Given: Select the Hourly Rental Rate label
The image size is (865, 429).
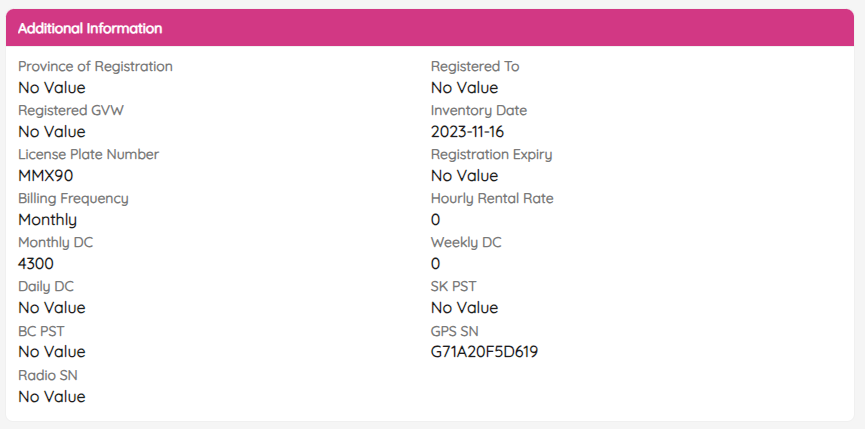Looking at the screenshot, I should [492, 198].
